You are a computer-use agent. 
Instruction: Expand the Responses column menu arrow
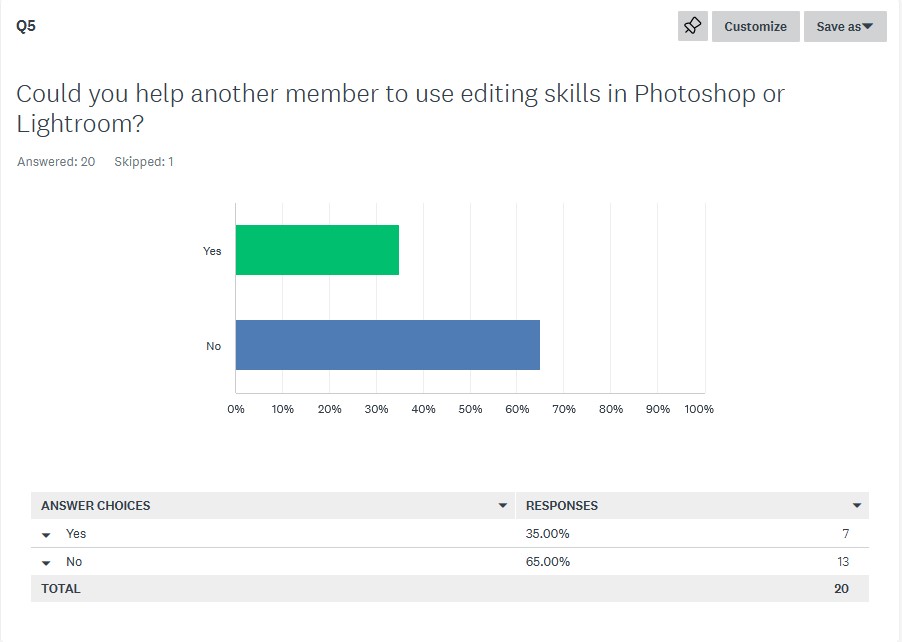[x=857, y=506]
